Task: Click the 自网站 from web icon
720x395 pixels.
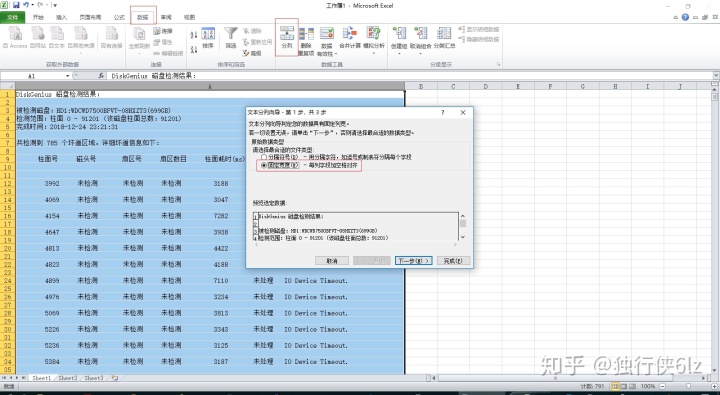Action: (x=38, y=34)
